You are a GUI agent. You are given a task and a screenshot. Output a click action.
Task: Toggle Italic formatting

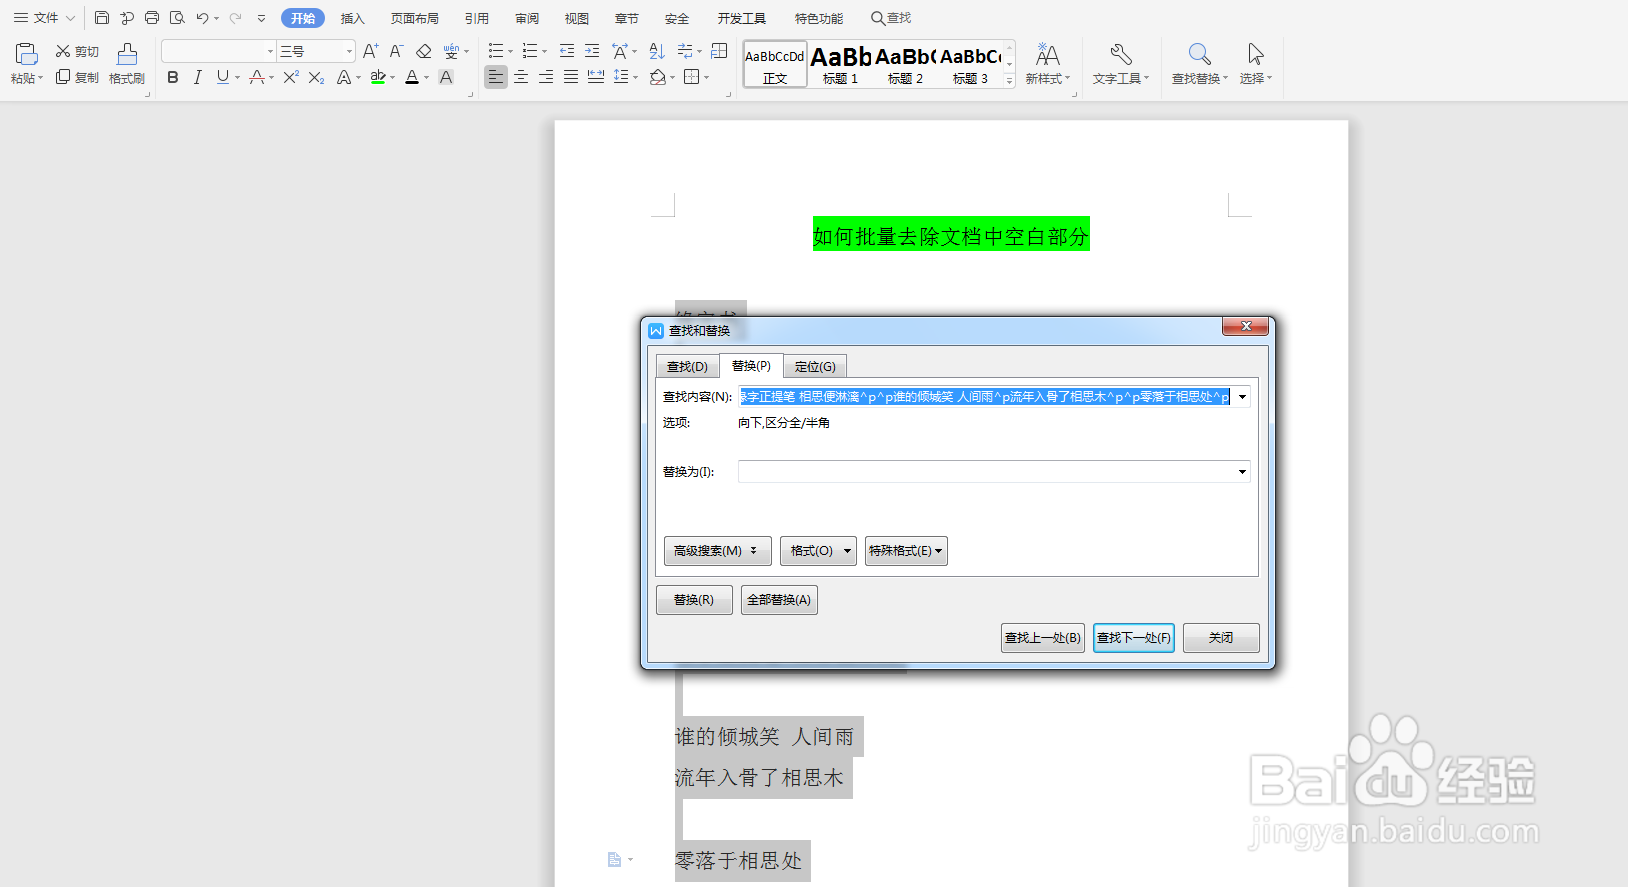(x=197, y=77)
